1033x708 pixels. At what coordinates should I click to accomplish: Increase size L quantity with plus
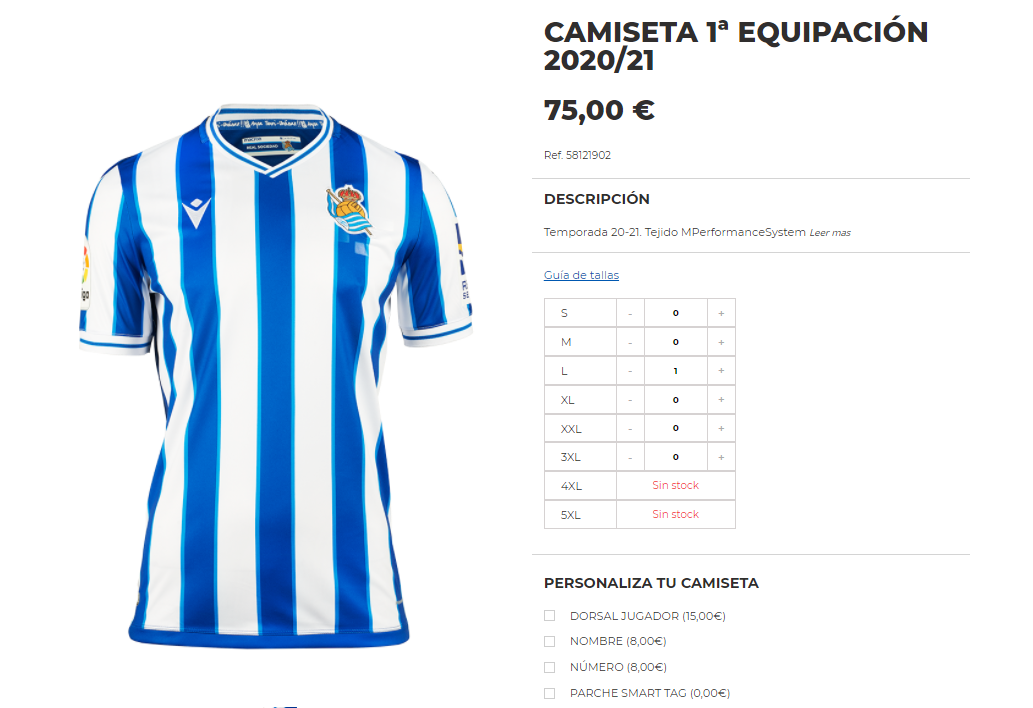click(x=721, y=371)
